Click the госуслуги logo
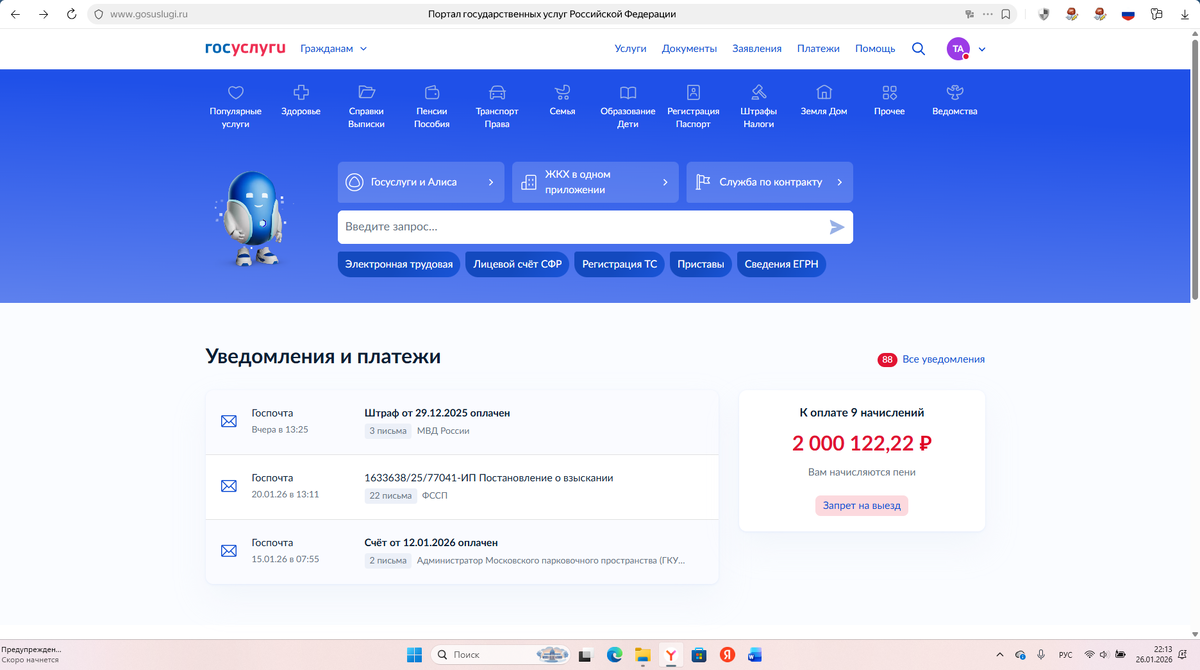The height and width of the screenshot is (670, 1200). tap(245, 48)
